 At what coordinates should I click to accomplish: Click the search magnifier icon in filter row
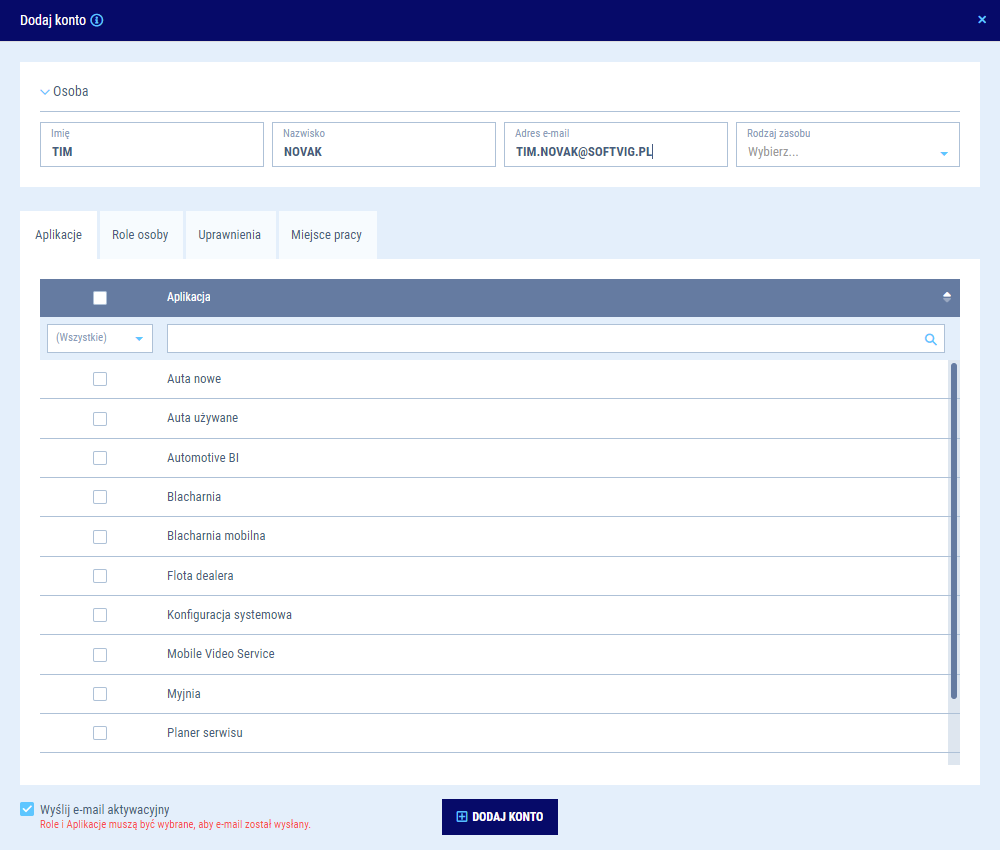pos(930,339)
